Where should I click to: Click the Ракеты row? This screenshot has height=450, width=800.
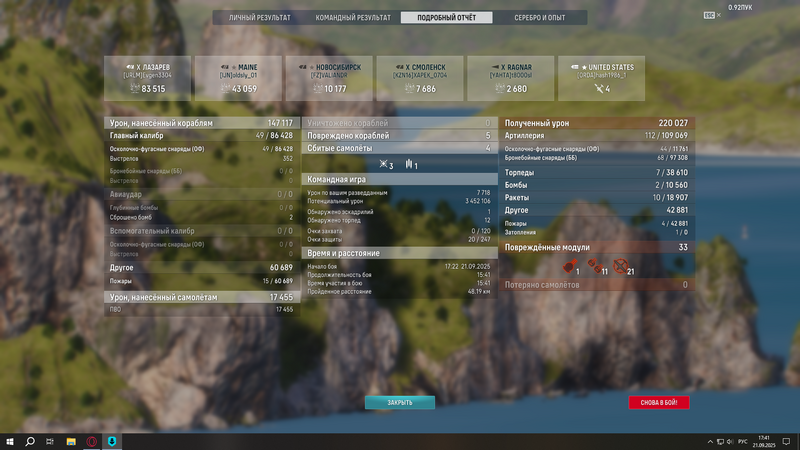tap(597, 197)
